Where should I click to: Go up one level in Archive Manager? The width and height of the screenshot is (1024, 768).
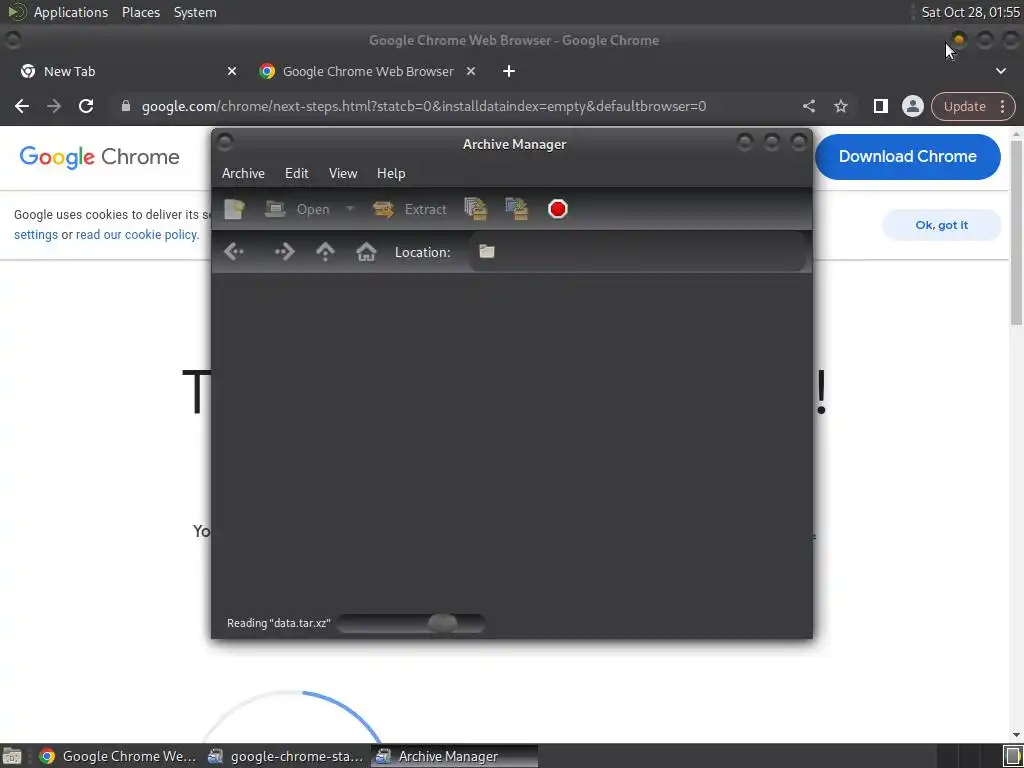325,251
